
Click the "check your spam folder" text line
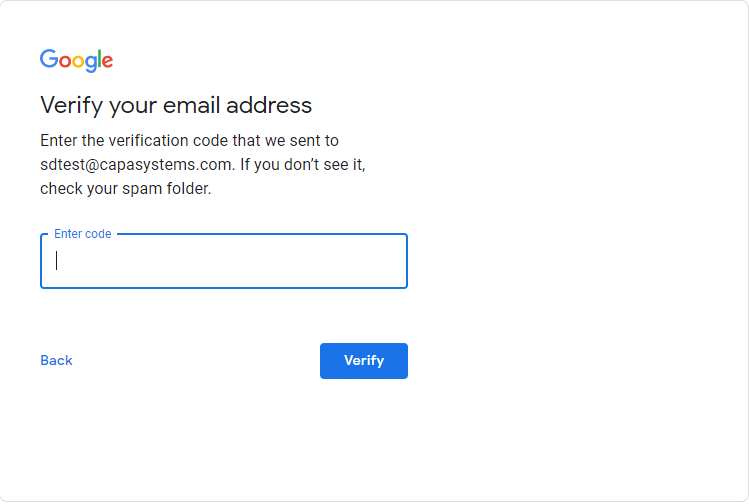pyautogui.click(x=126, y=189)
